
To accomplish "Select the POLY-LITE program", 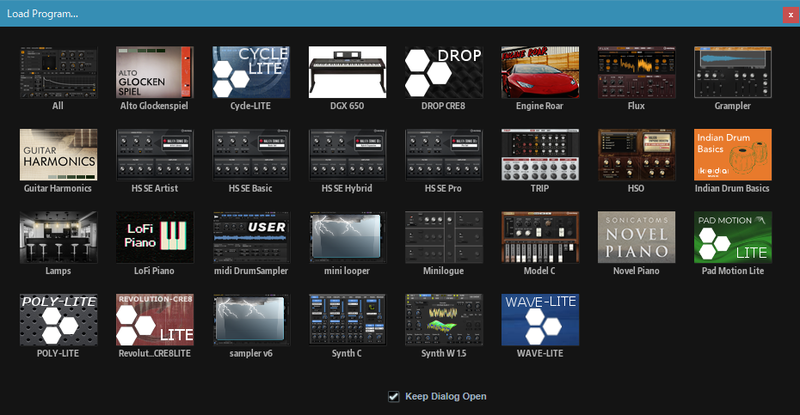I will click(58, 320).
